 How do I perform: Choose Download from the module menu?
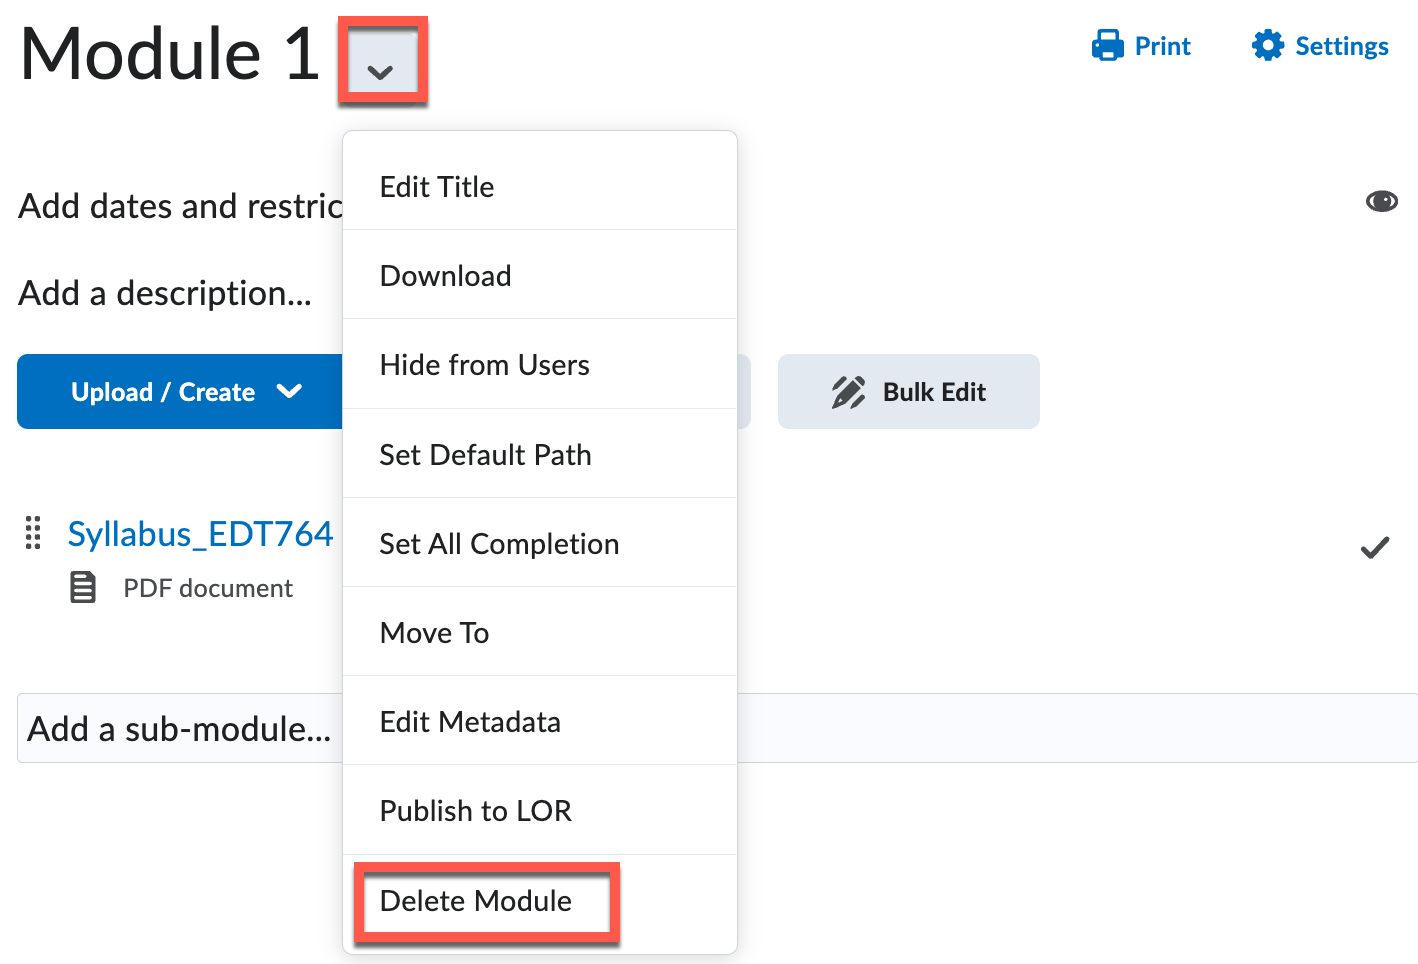click(x=445, y=275)
